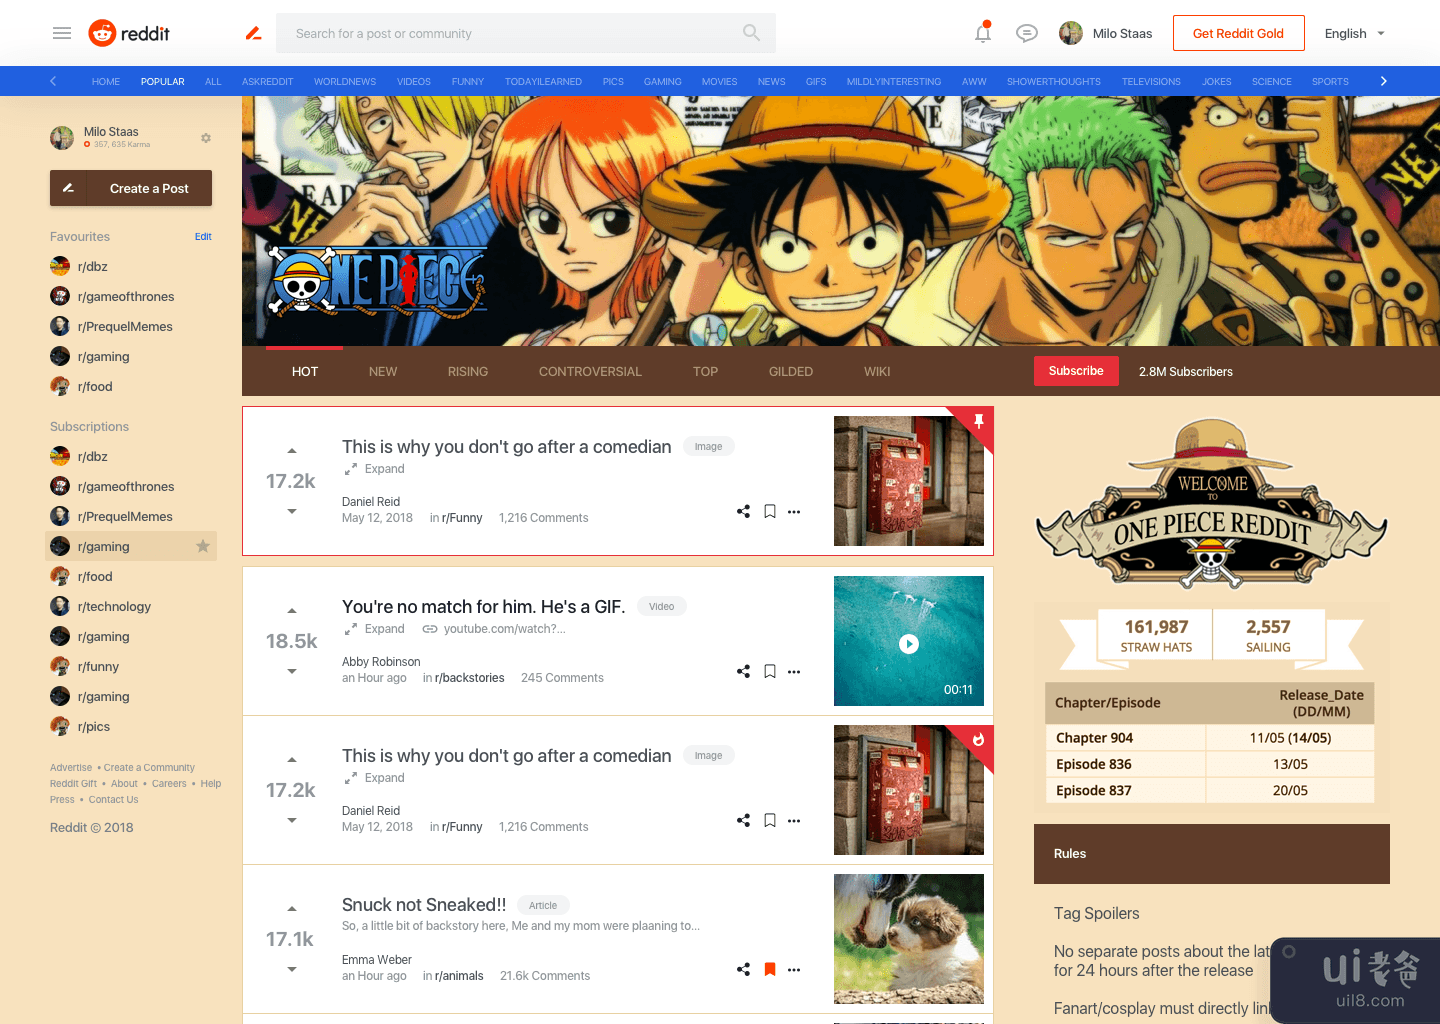The width and height of the screenshot is (1440, 1024).
Task: Open the WIKI tab
Action: (x=877, y=371)
